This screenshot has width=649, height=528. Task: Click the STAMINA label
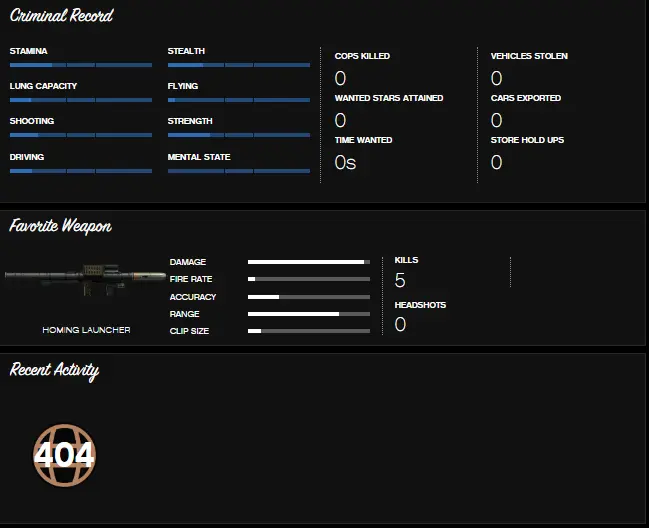pos(29,51)
